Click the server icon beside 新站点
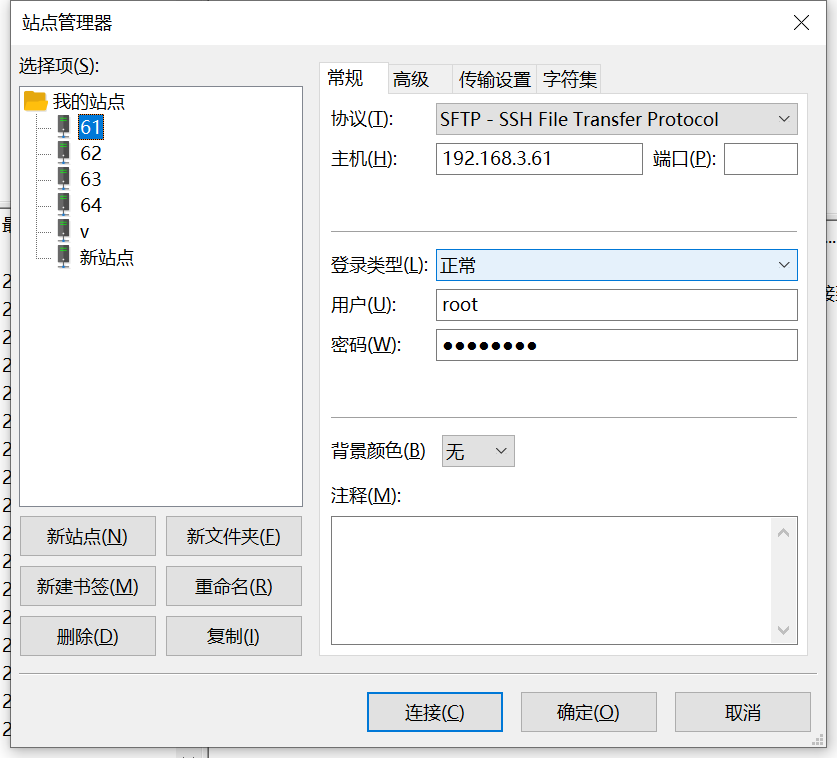This screenshot has width=837, height=758. [64, 257]
